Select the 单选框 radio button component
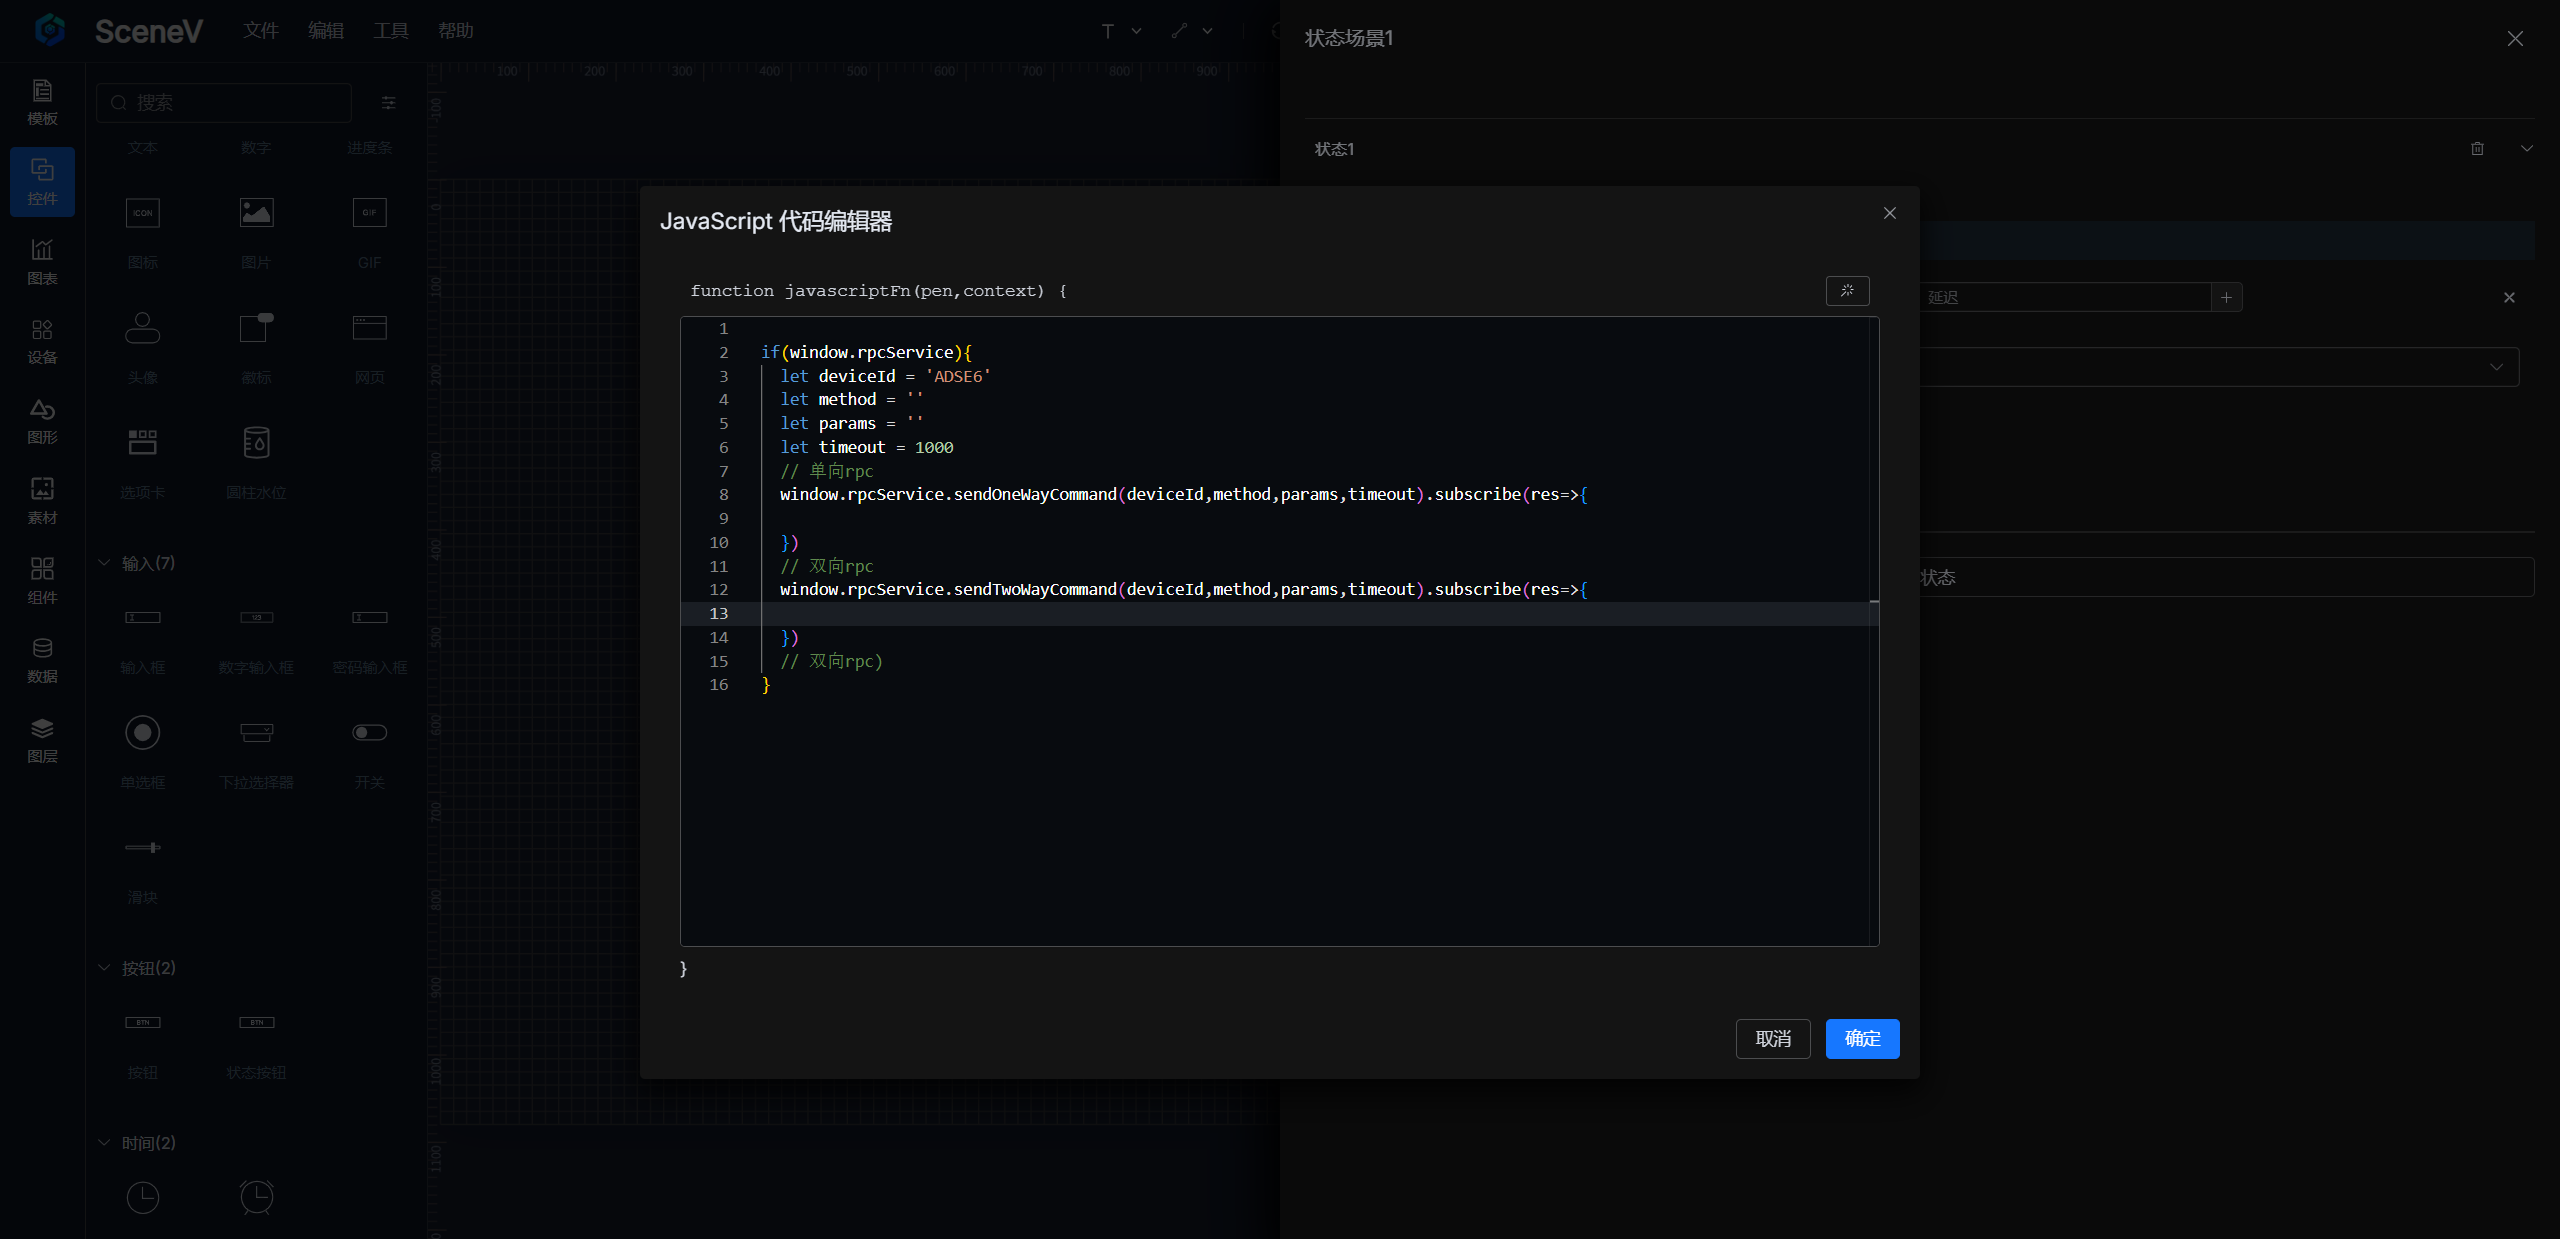2560x1239 pixels. pos(143,733)
